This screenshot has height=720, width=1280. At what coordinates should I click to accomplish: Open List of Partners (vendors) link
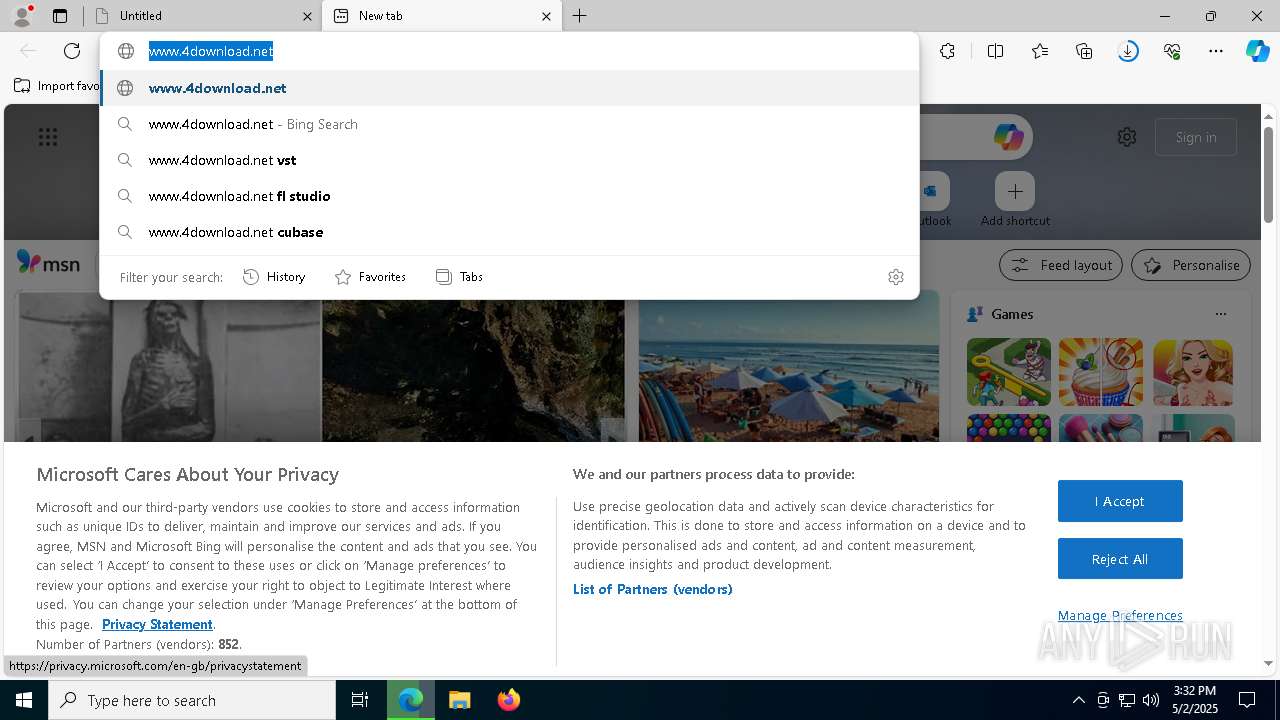653,589
